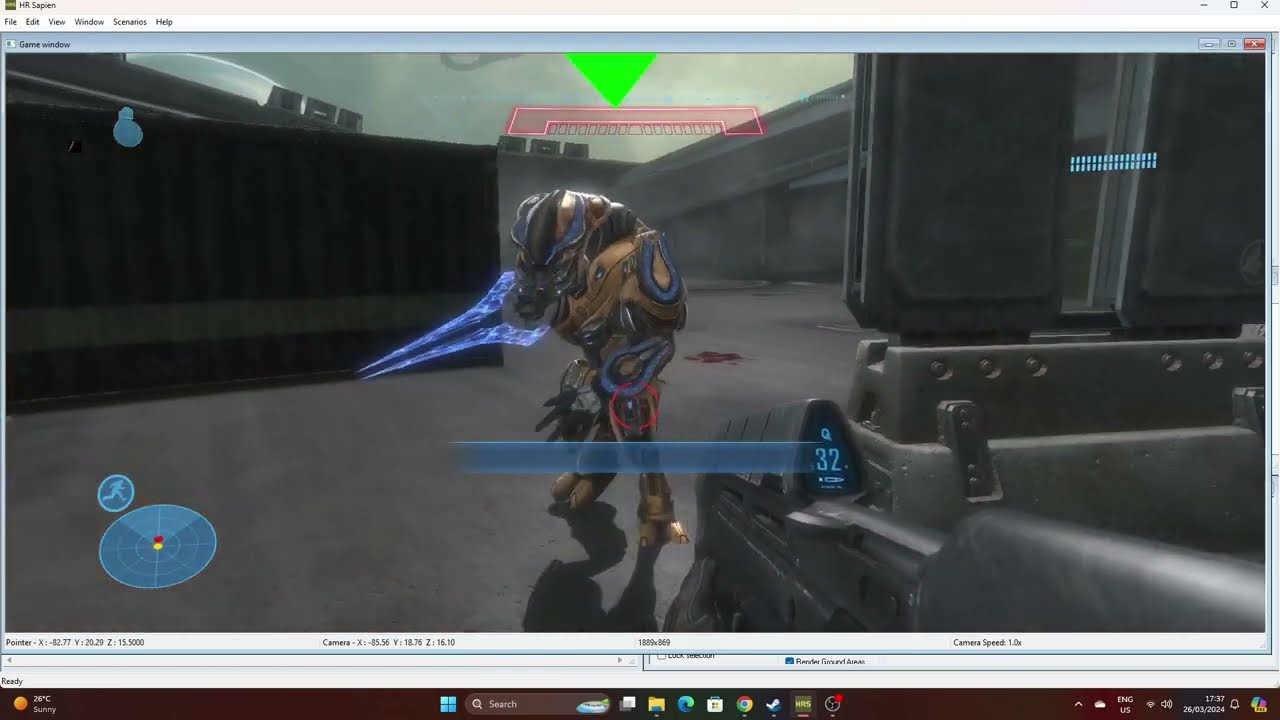Open Microsoft Edge from taskbar
Screen dimensions: 1280x720
(686, 704)
